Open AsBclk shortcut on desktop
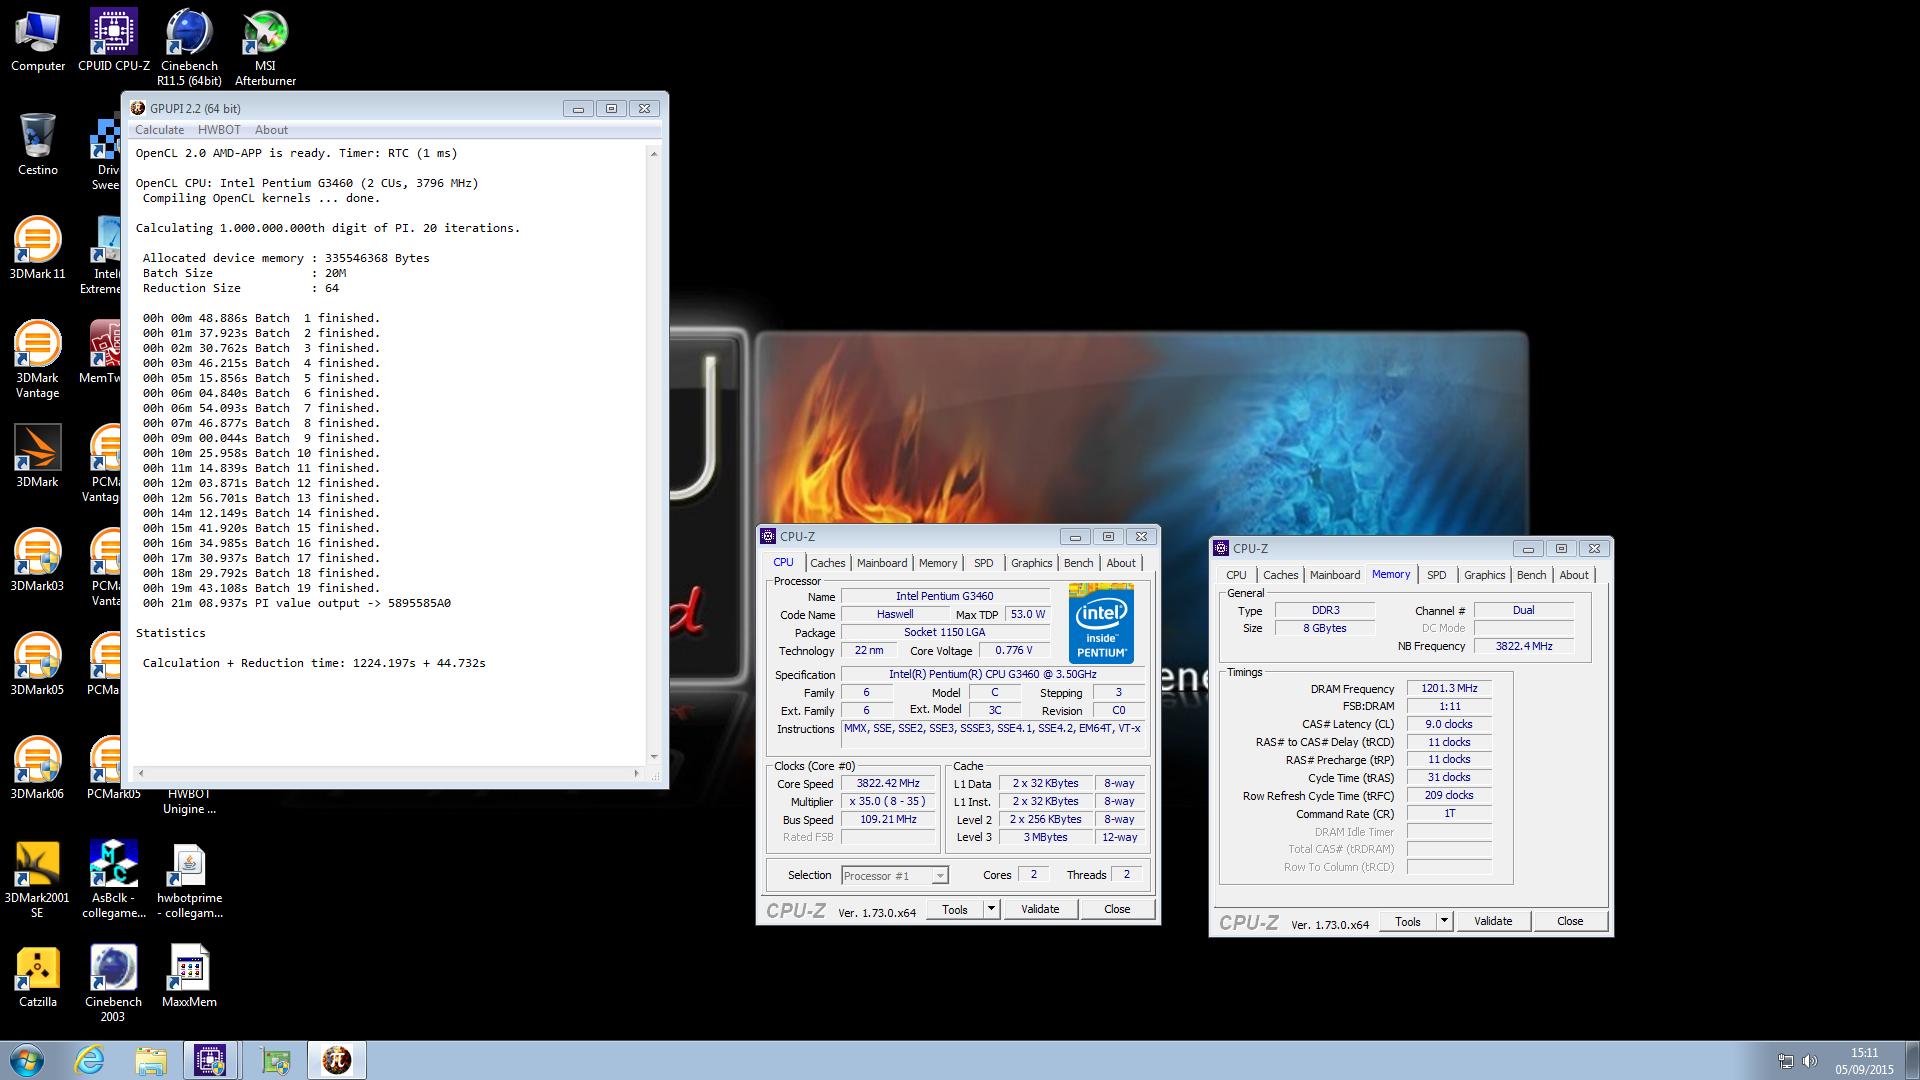 114,880
